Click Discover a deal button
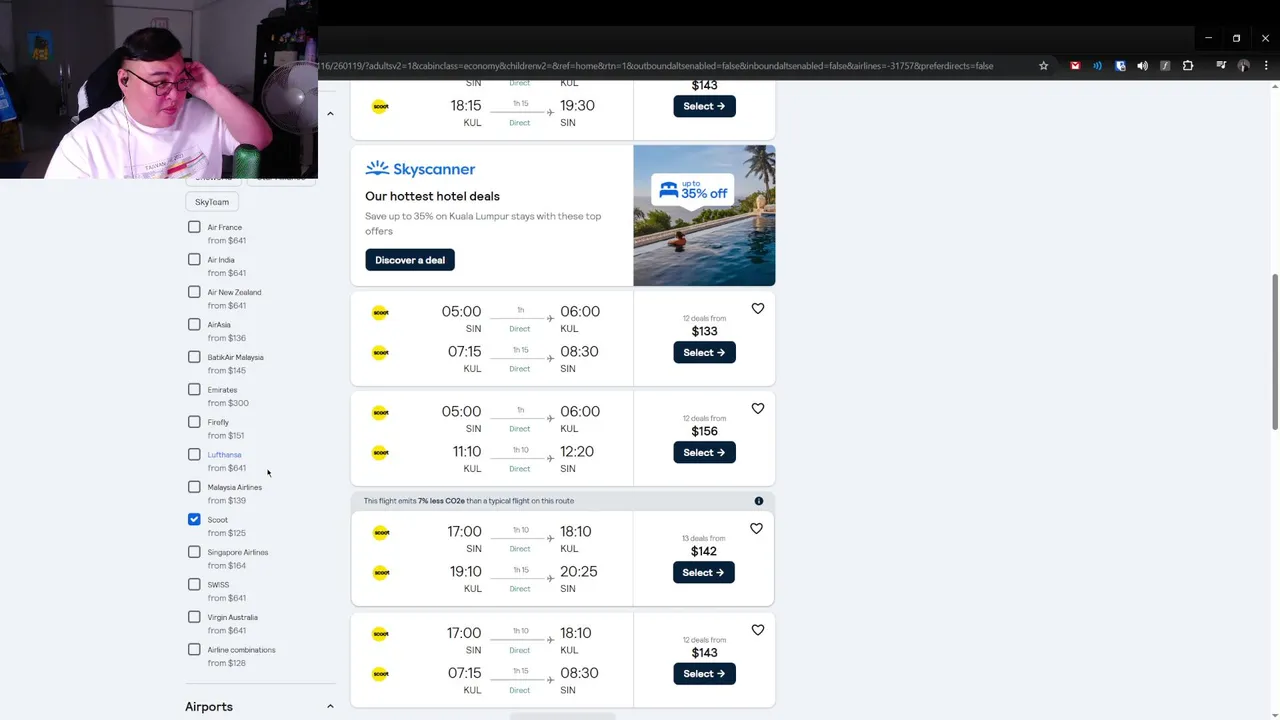The width and height of the screenshot is (1280, 720). coord(410,260)
